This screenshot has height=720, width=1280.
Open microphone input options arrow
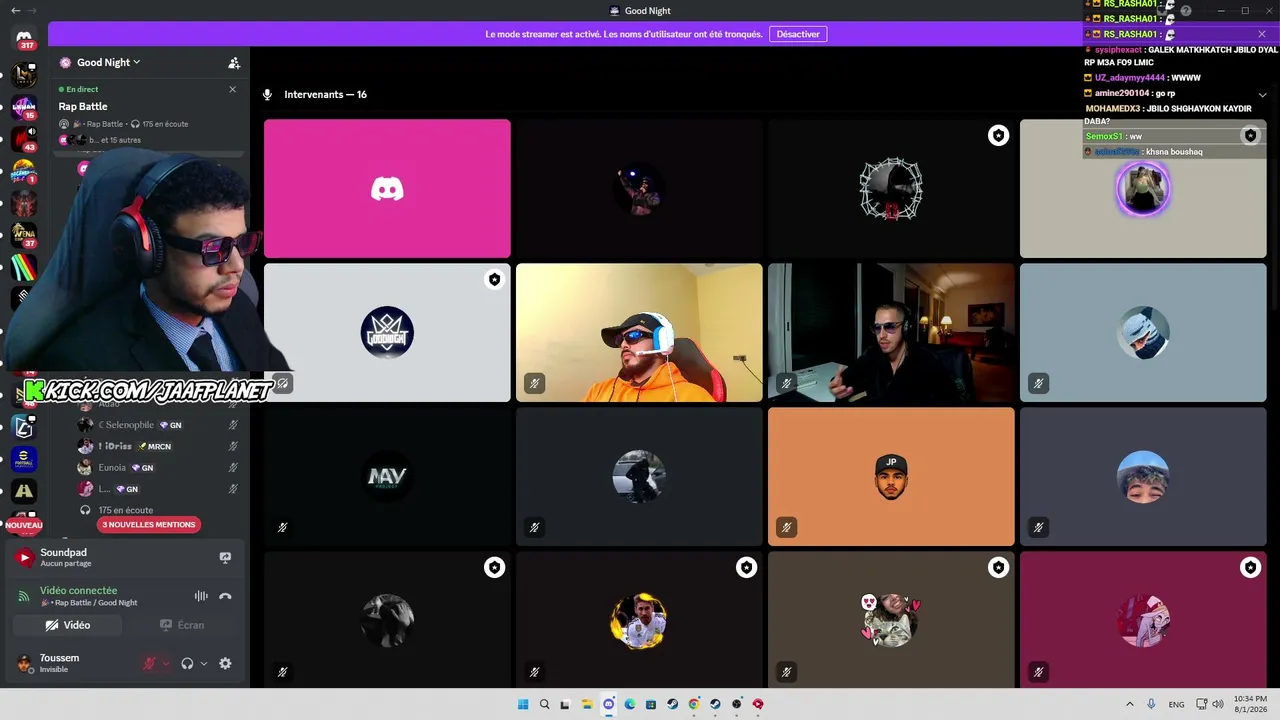(166, 663)
